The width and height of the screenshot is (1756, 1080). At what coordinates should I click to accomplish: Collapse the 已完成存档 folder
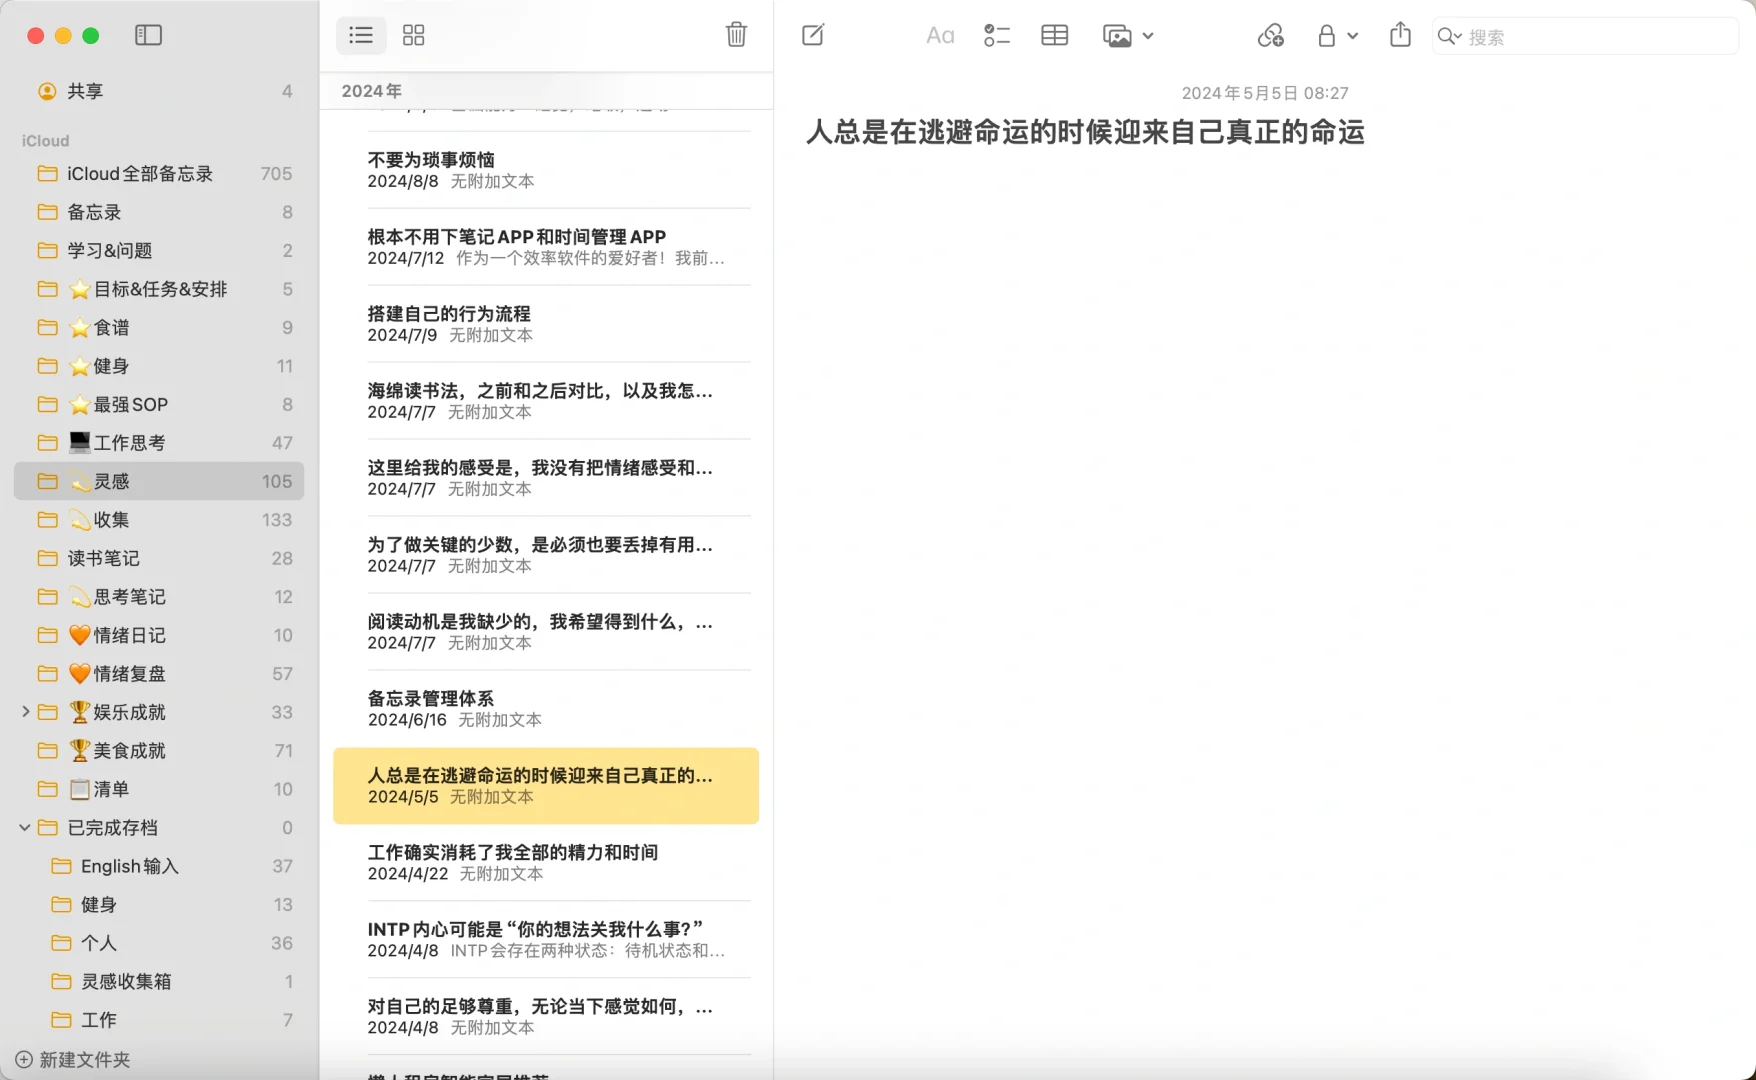pyautogui.click(x=25, y=827)
